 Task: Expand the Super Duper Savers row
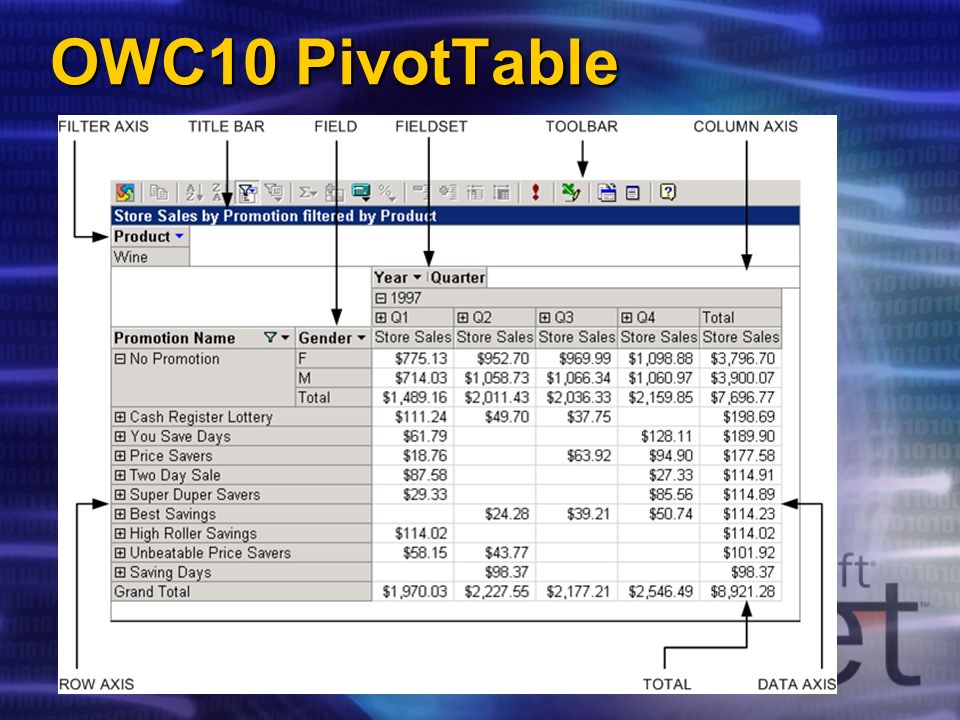(120, 495)
